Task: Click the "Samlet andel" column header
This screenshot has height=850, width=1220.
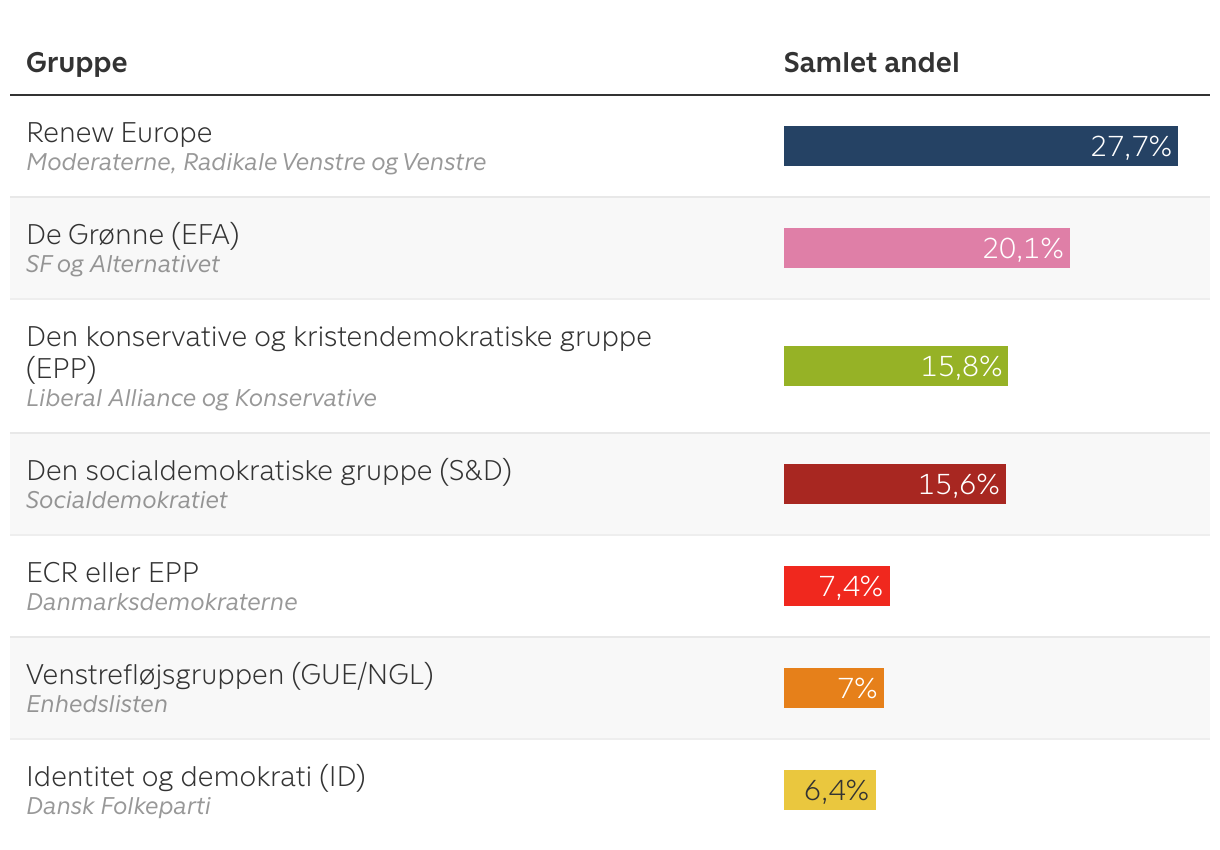Action: tap(871, 63)
